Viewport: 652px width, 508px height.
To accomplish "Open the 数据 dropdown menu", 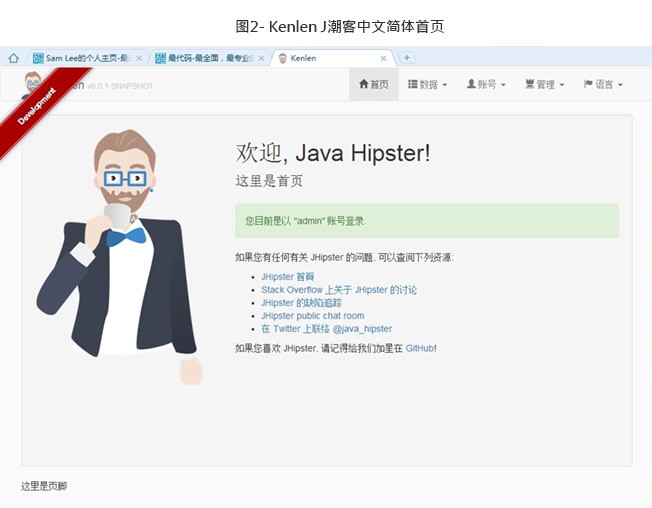I will tap(428, 84).
